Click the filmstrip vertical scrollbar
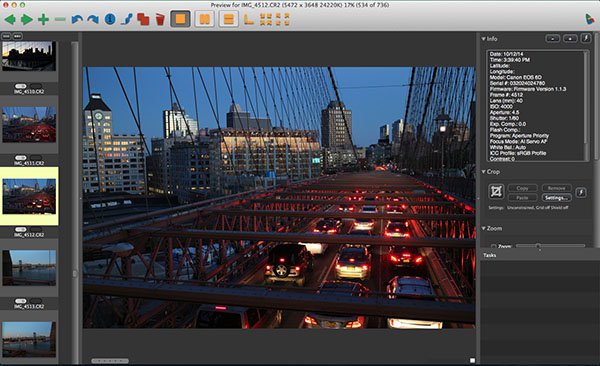 [75, 202]
